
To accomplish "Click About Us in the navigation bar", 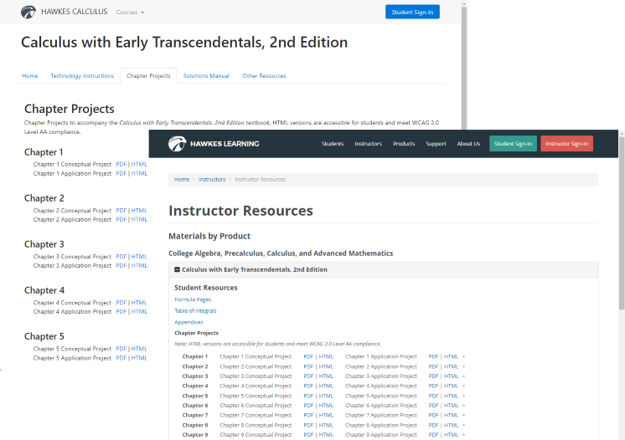I will click(x=468, y=144).
